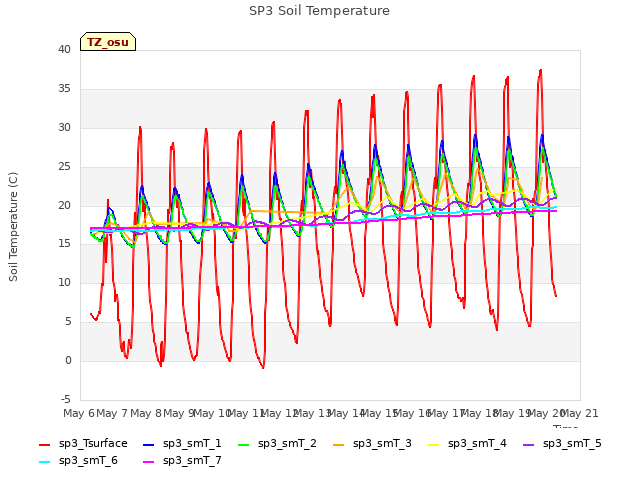Click the SP3 Soil Temperature chart title
This screenshot has width=640, height=480.
(320, 11)
